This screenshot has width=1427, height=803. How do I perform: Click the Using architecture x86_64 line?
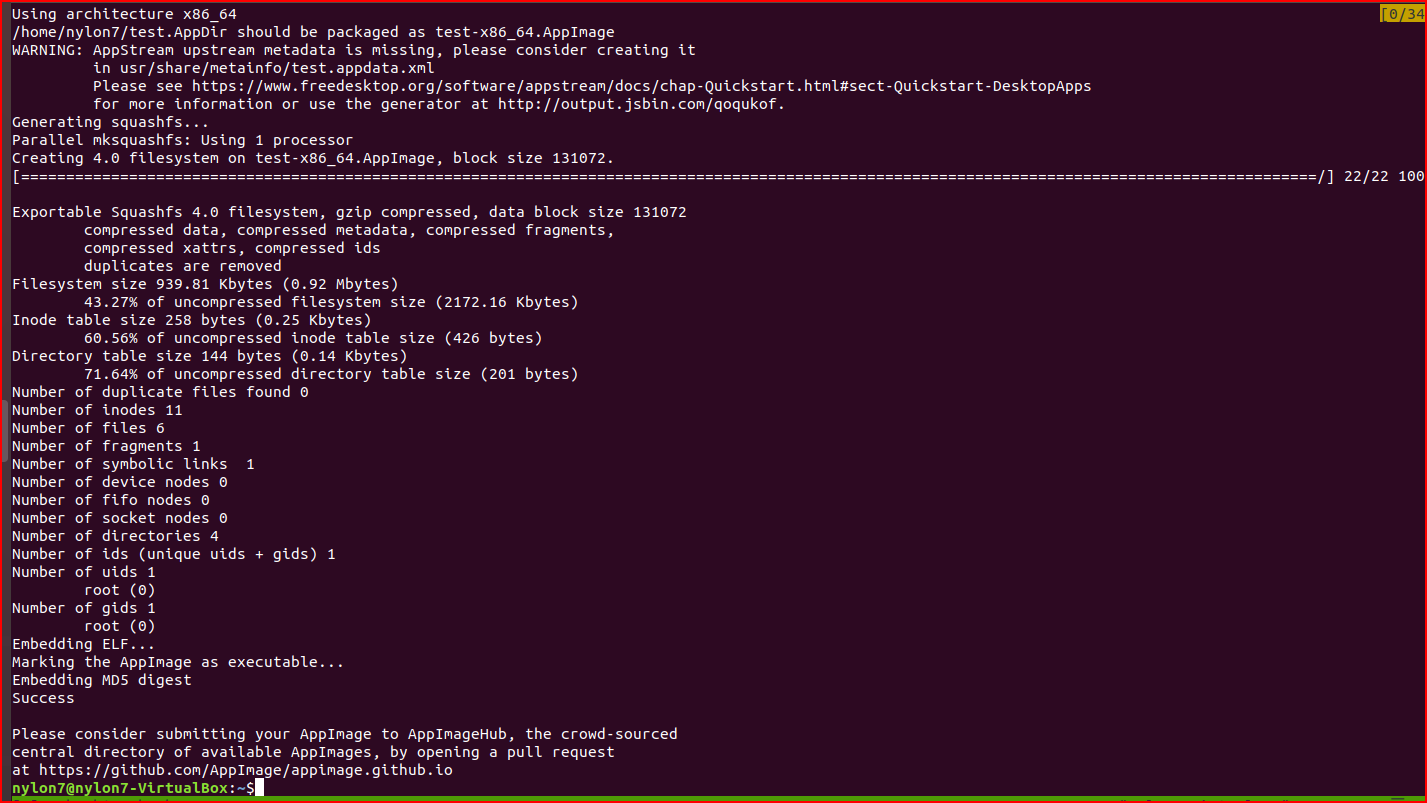click(x=124, y=14)
